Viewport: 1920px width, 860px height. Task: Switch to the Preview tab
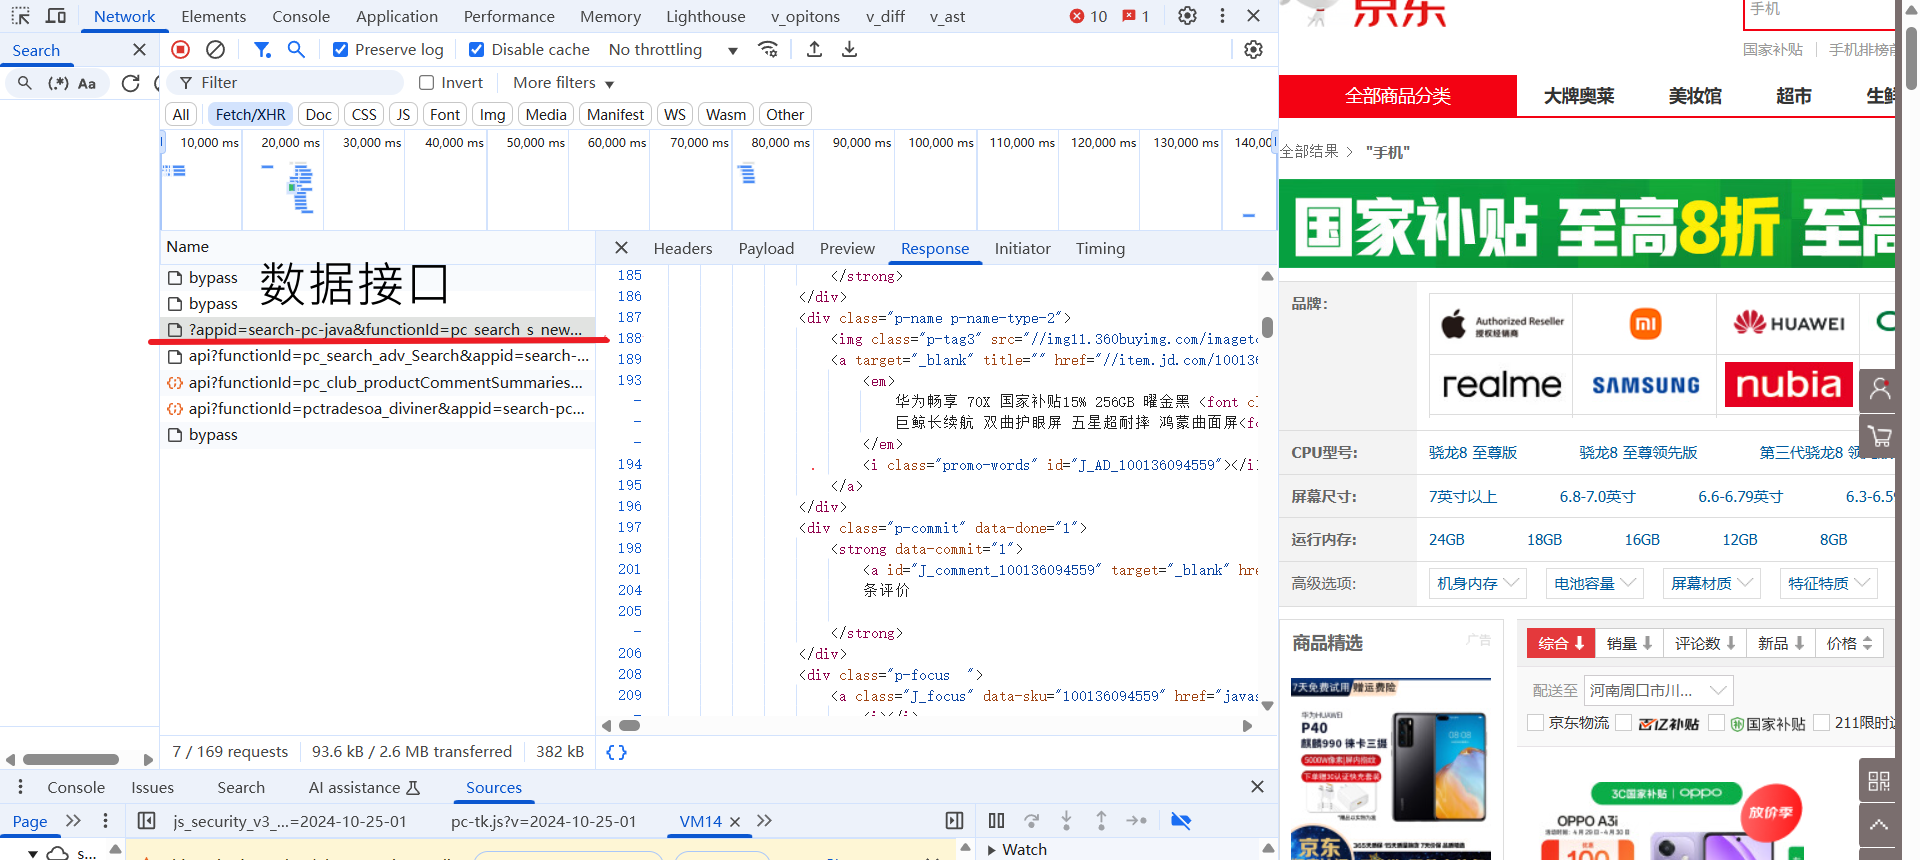[x=847, y=248]
